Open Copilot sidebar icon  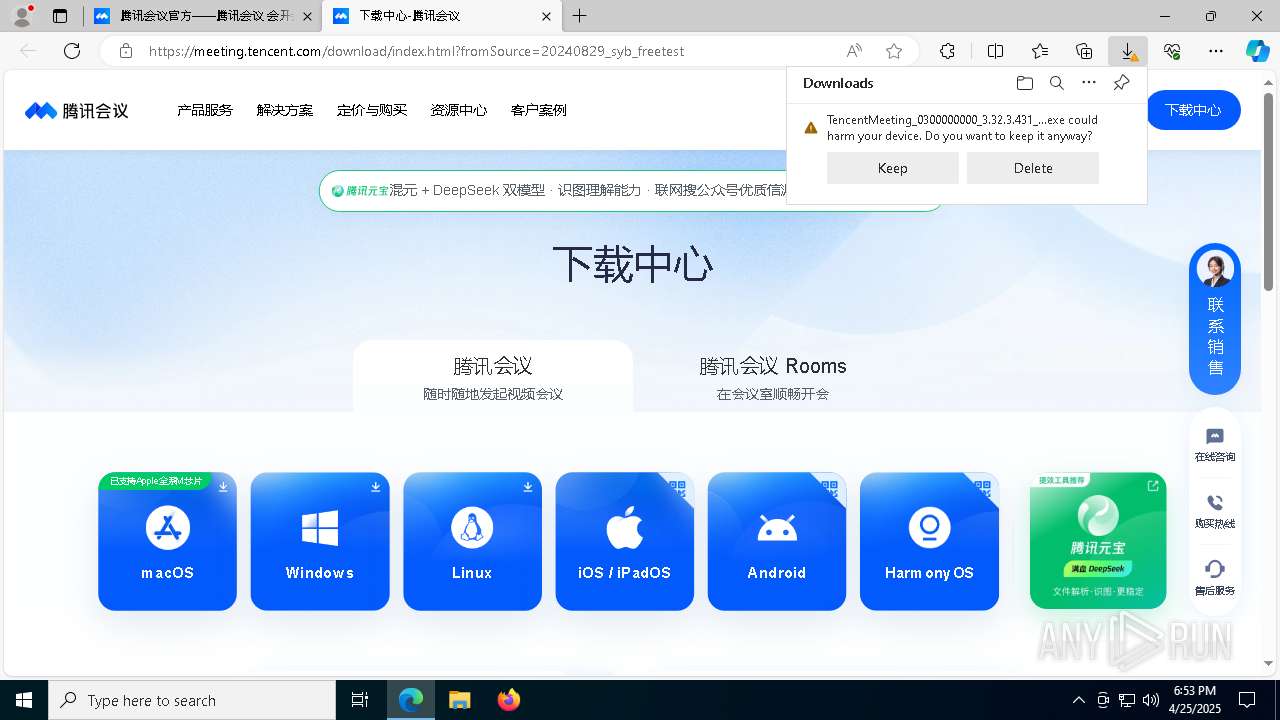coord(1257,51)
